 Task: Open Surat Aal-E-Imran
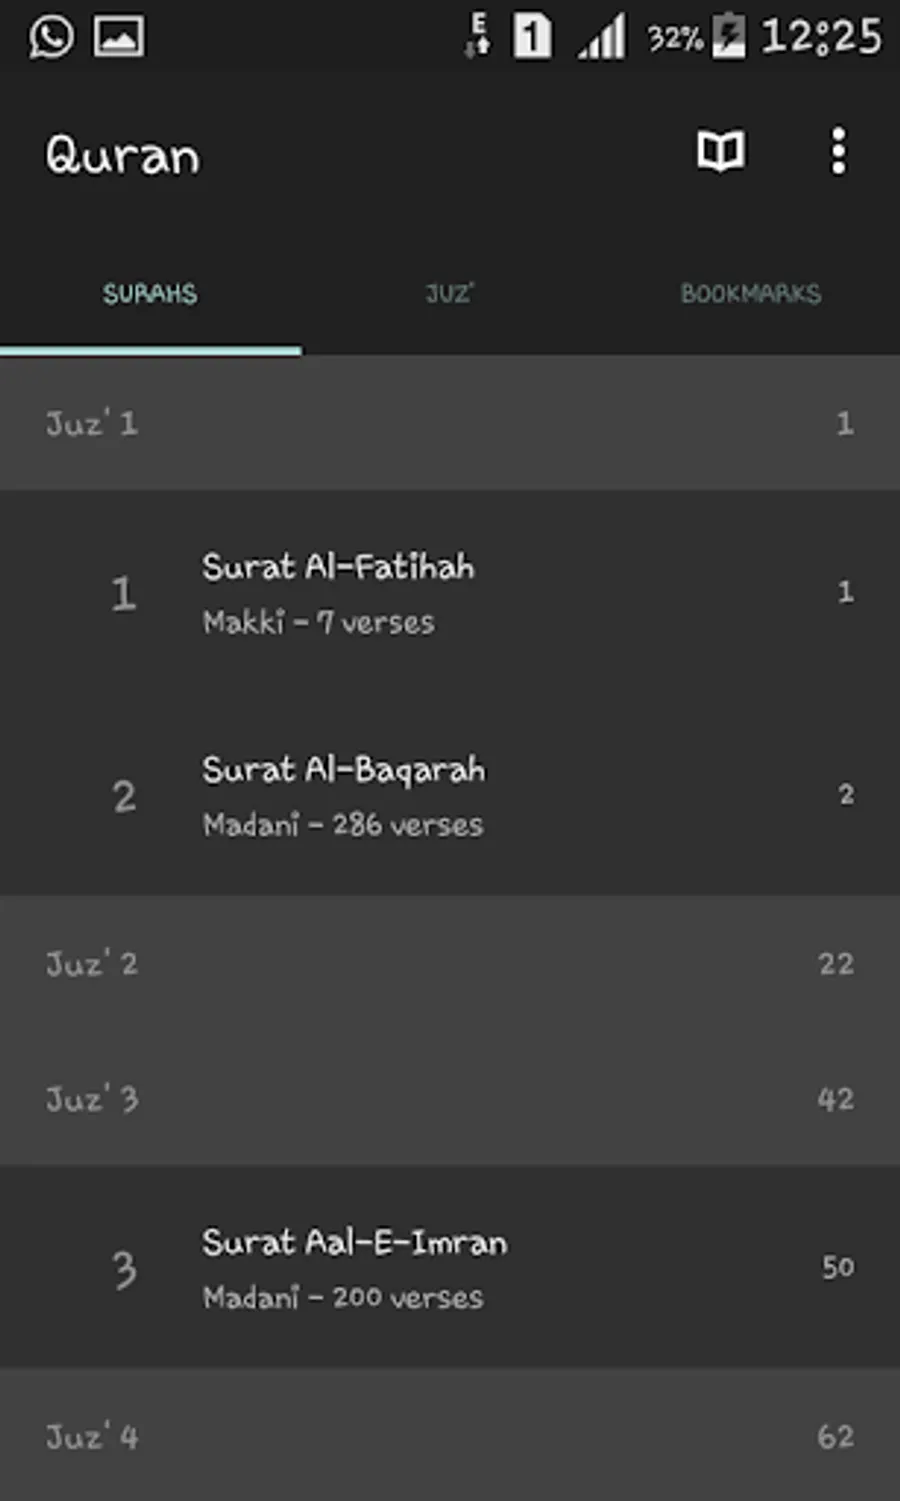coord(450,1266)
